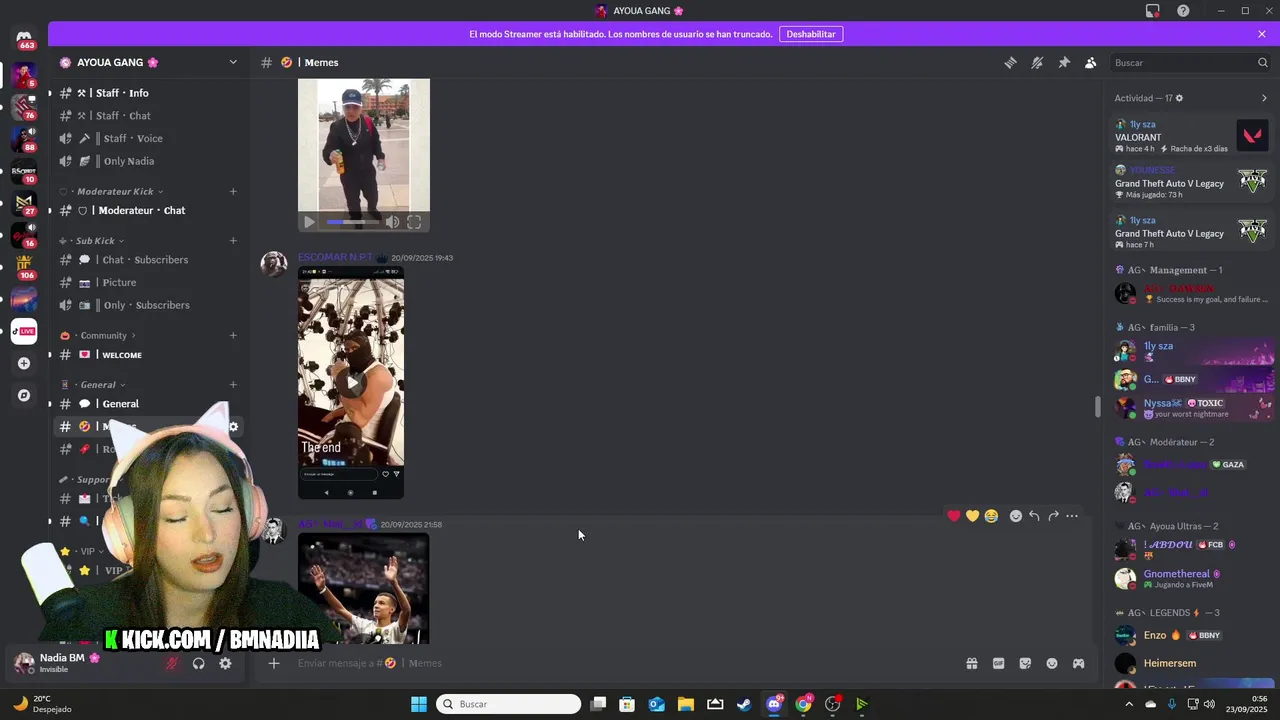Open the WELCOME channel

[148, 355]
